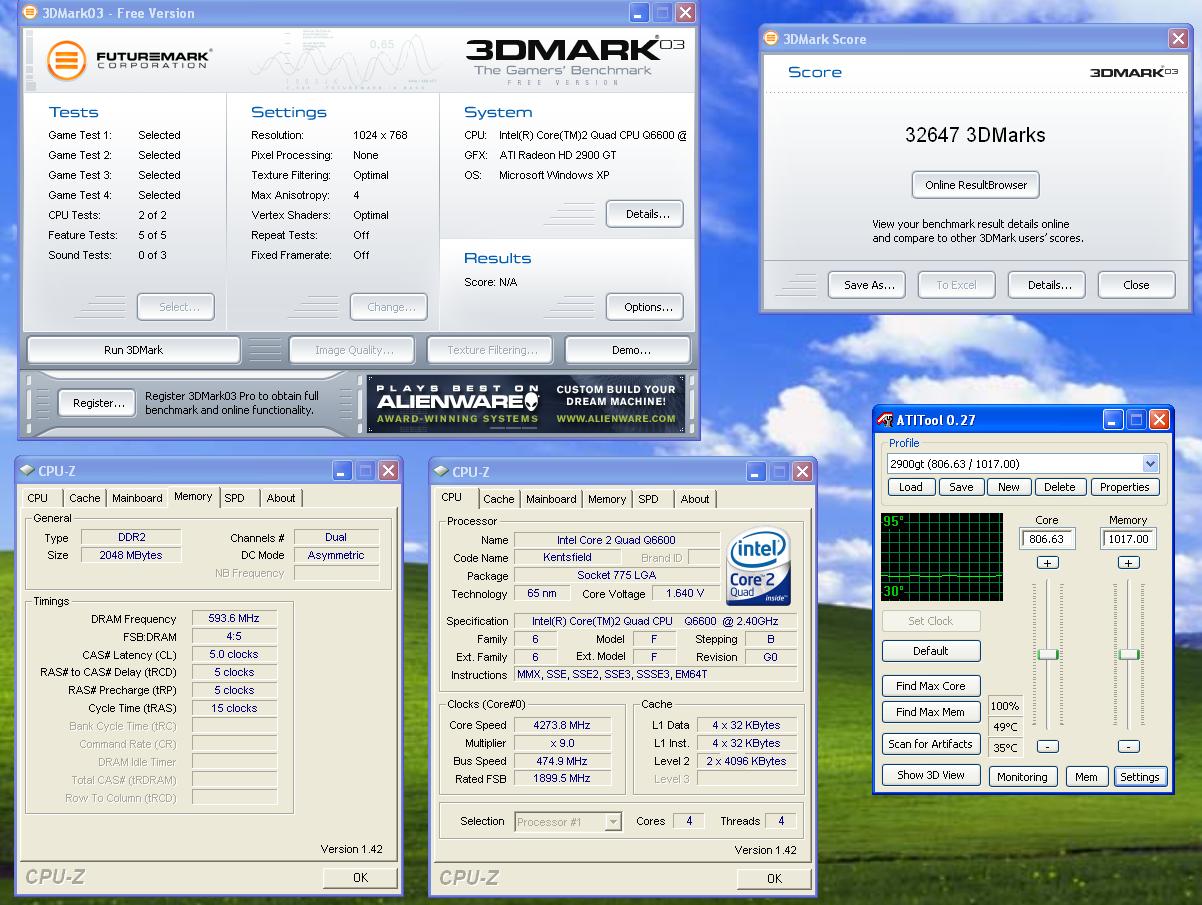Open About tab in right CPU-Z window
Viewport: 1202px width, 905px height.
point(695,499)
